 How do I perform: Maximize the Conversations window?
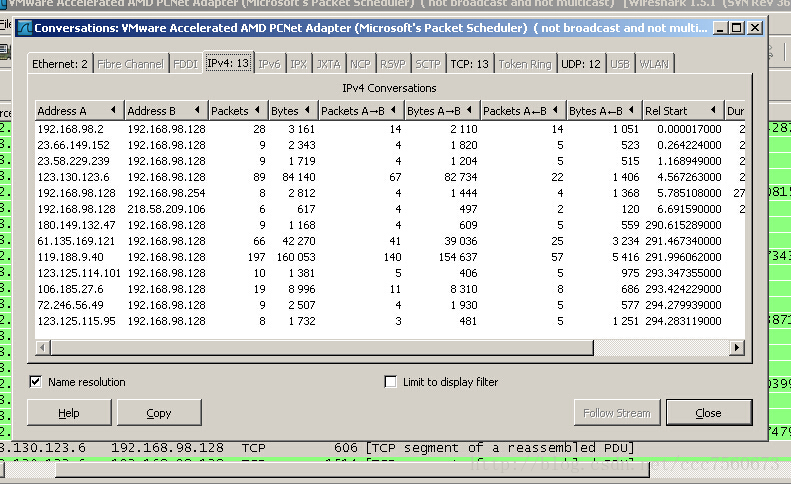coord(737,28)
